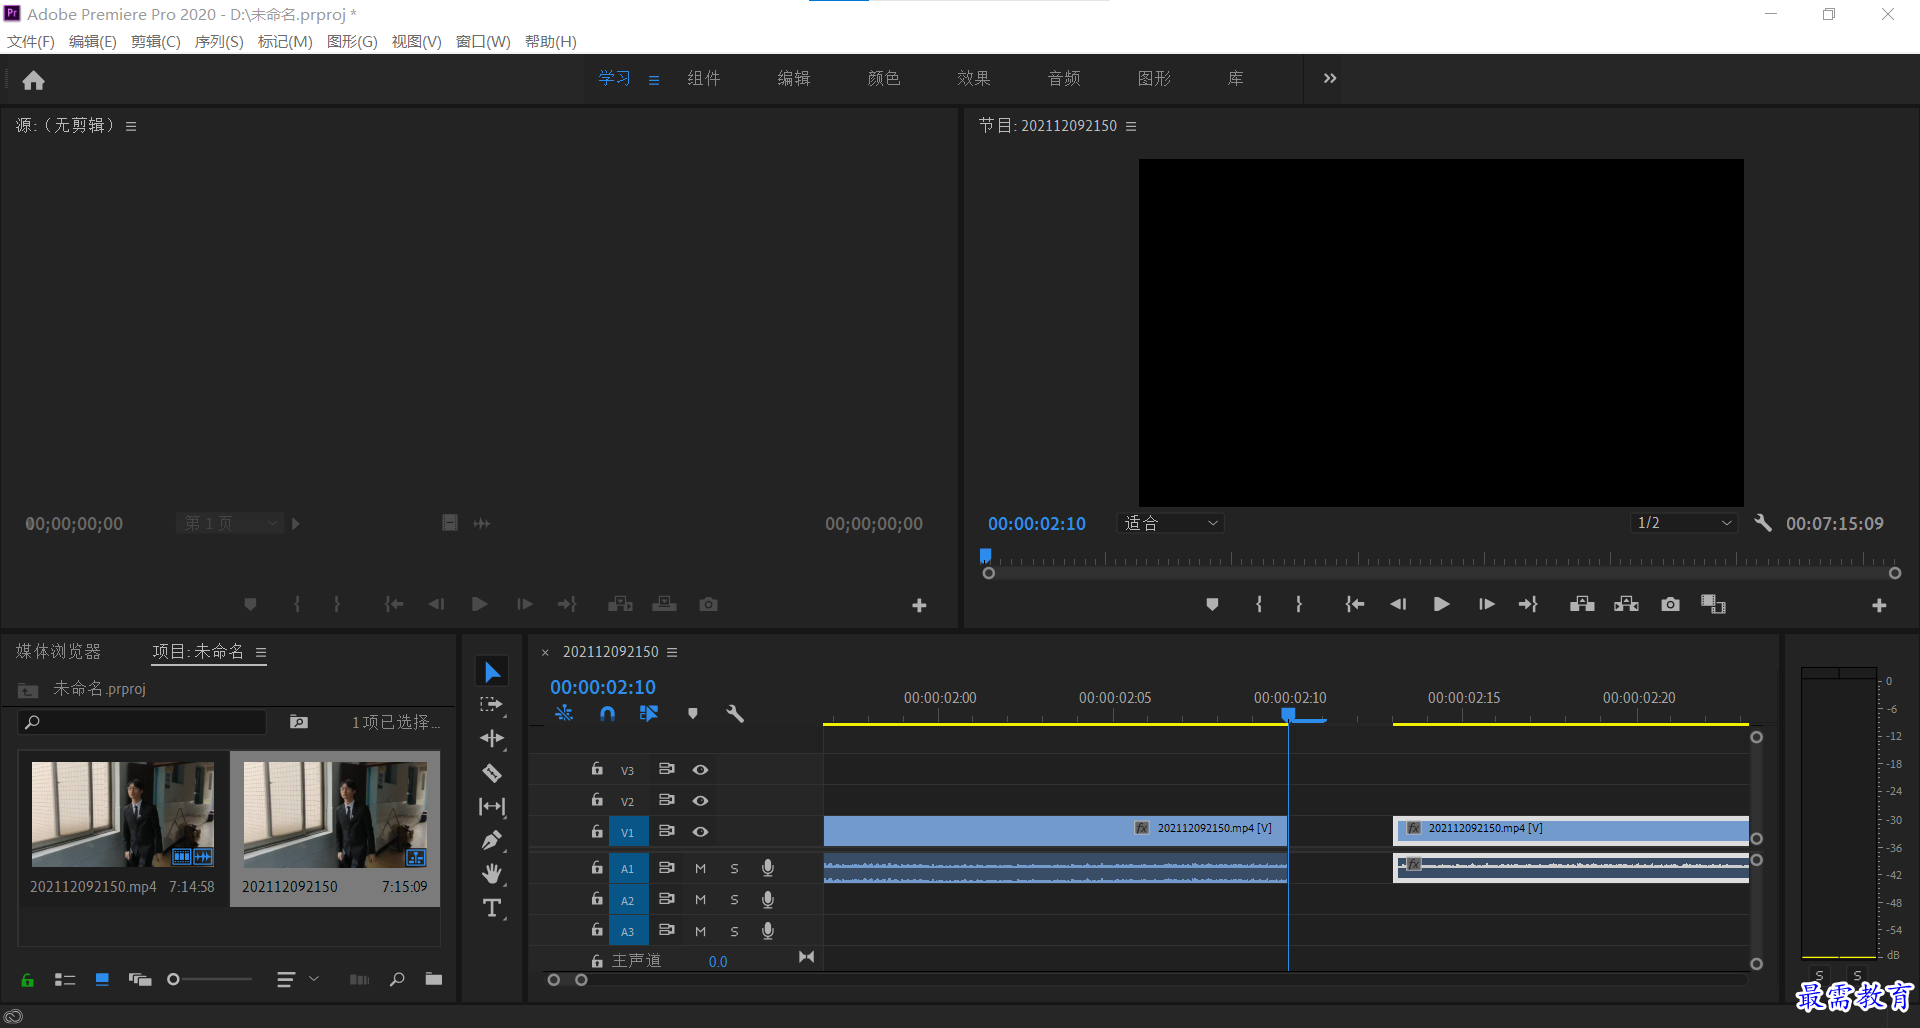This screenshot has height=1028, width=1920.
Task: Open project panel menu icon
Action: click(261, 652)
